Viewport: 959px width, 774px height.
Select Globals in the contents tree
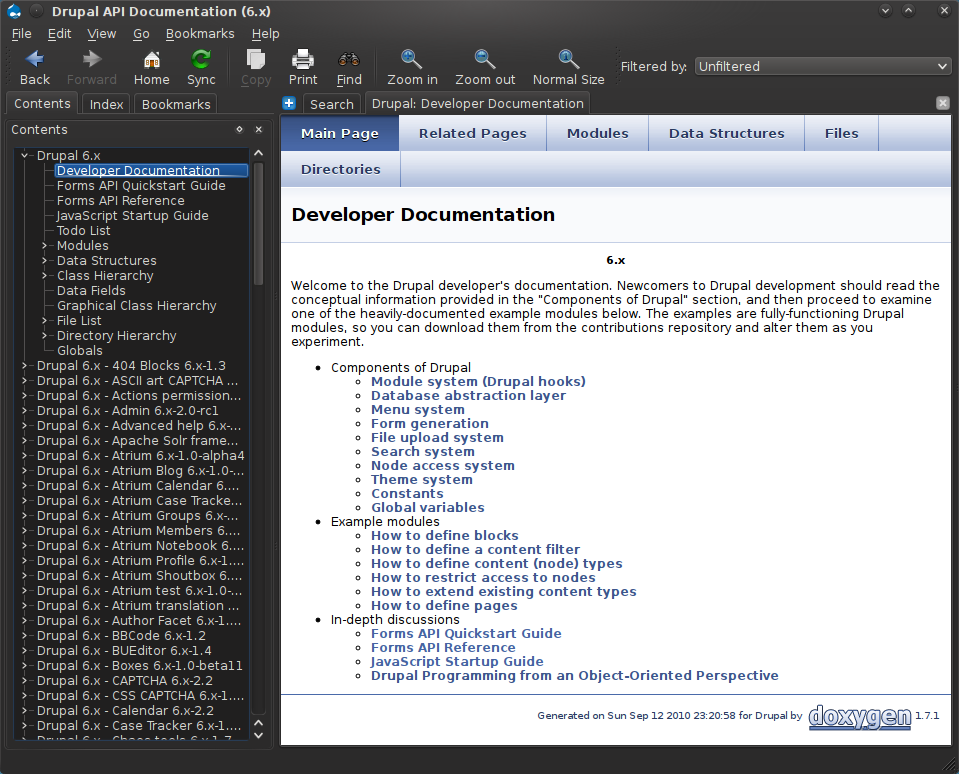[x=80, y=350]
